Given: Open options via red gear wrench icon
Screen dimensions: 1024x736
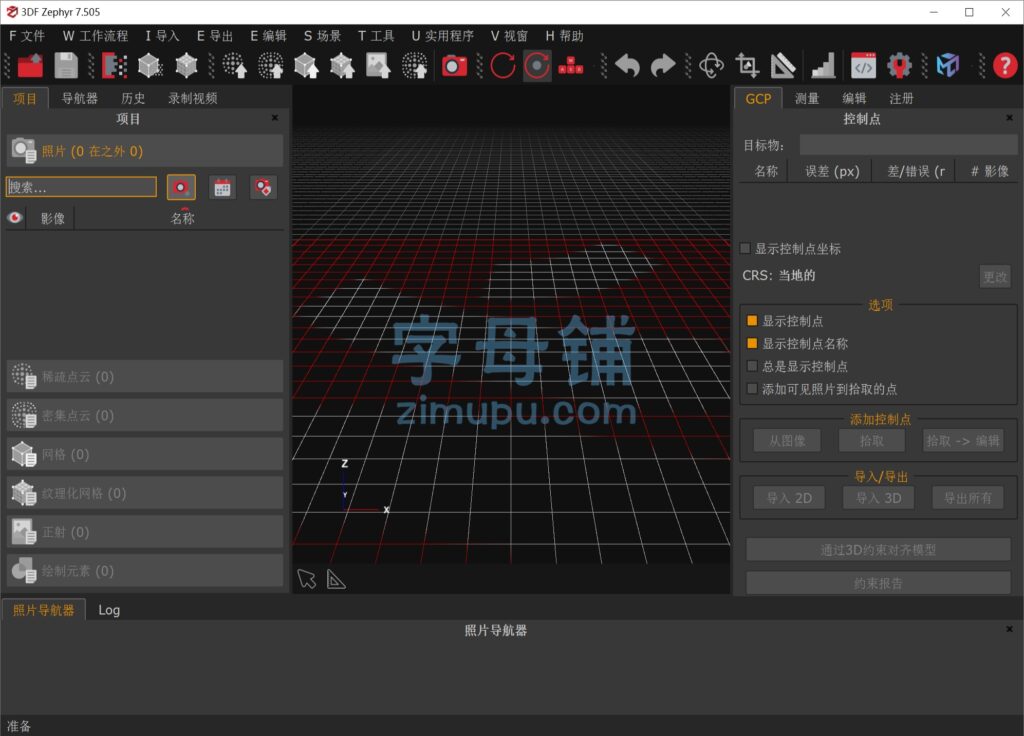Looking at the screenshot, I should pos(899,65).
